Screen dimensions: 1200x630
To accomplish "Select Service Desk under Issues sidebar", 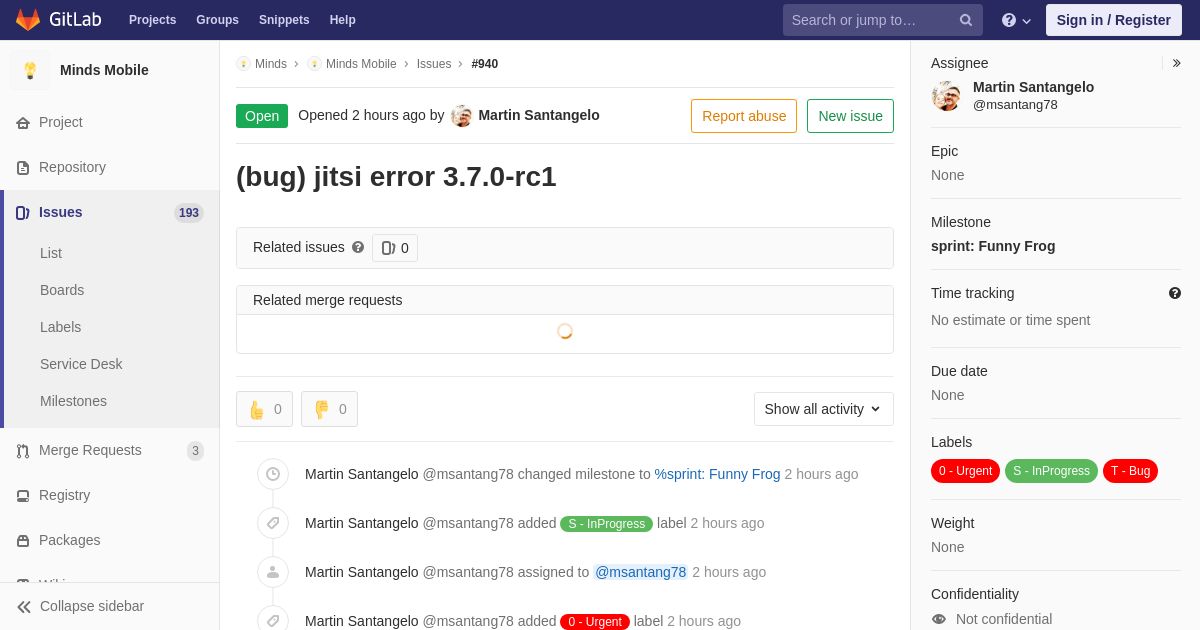I will pos(81,364).
